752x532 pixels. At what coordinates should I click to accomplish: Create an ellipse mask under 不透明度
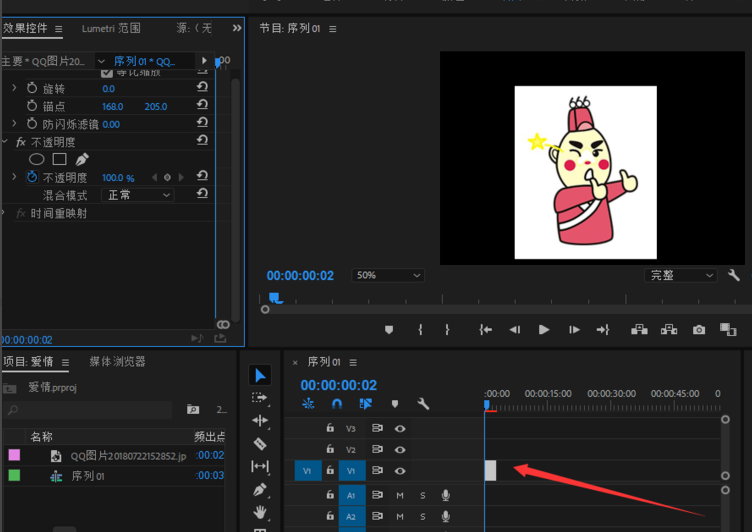coord(36,159)
